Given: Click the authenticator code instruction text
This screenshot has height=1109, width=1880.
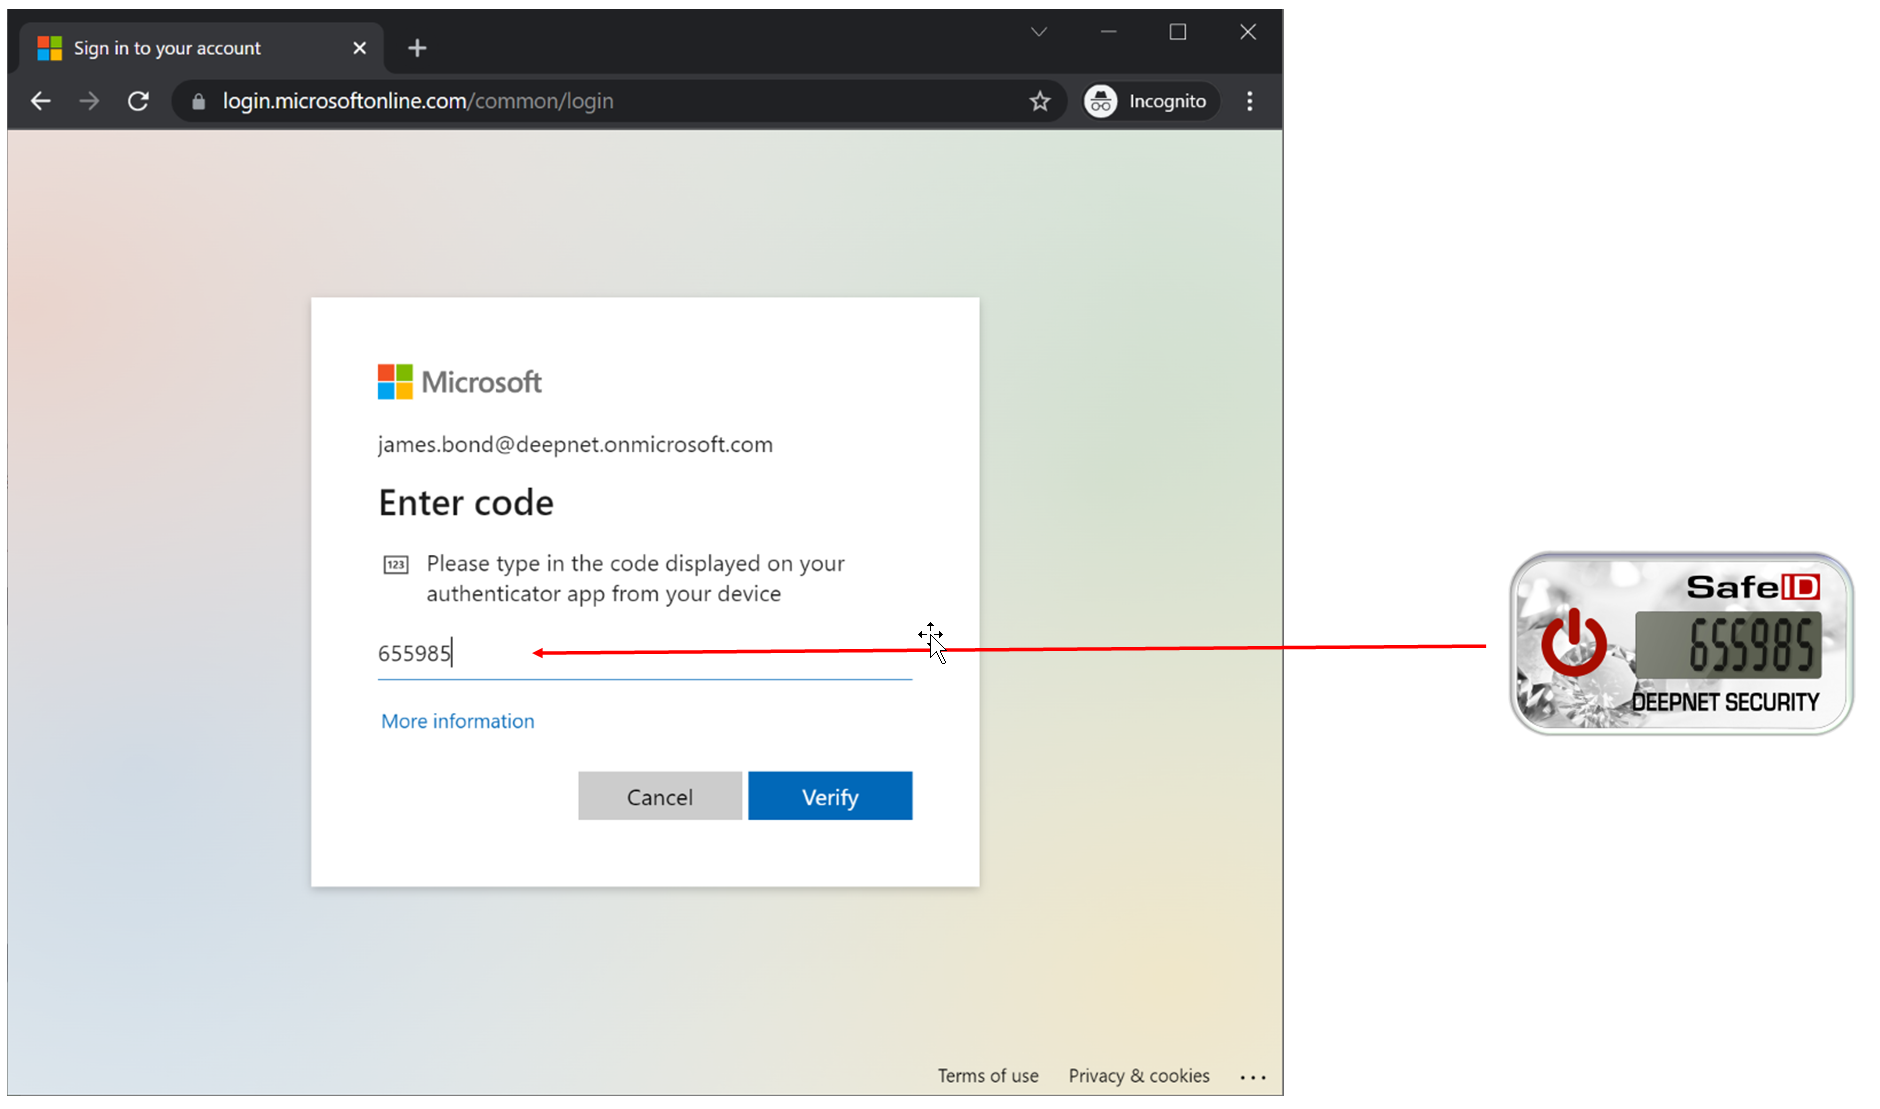Looking at the screenshot, I should click(x=636, y=579).
